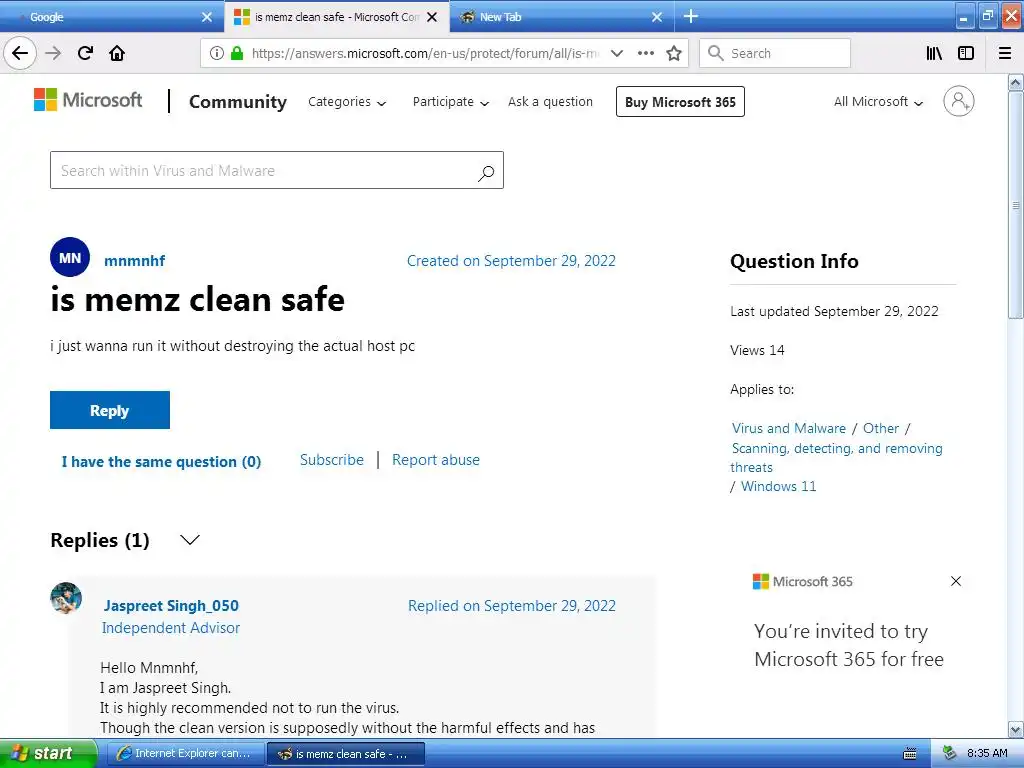Switch to Internet Explorer taskbar item
Screen dimensions: 1024x768
185,754
